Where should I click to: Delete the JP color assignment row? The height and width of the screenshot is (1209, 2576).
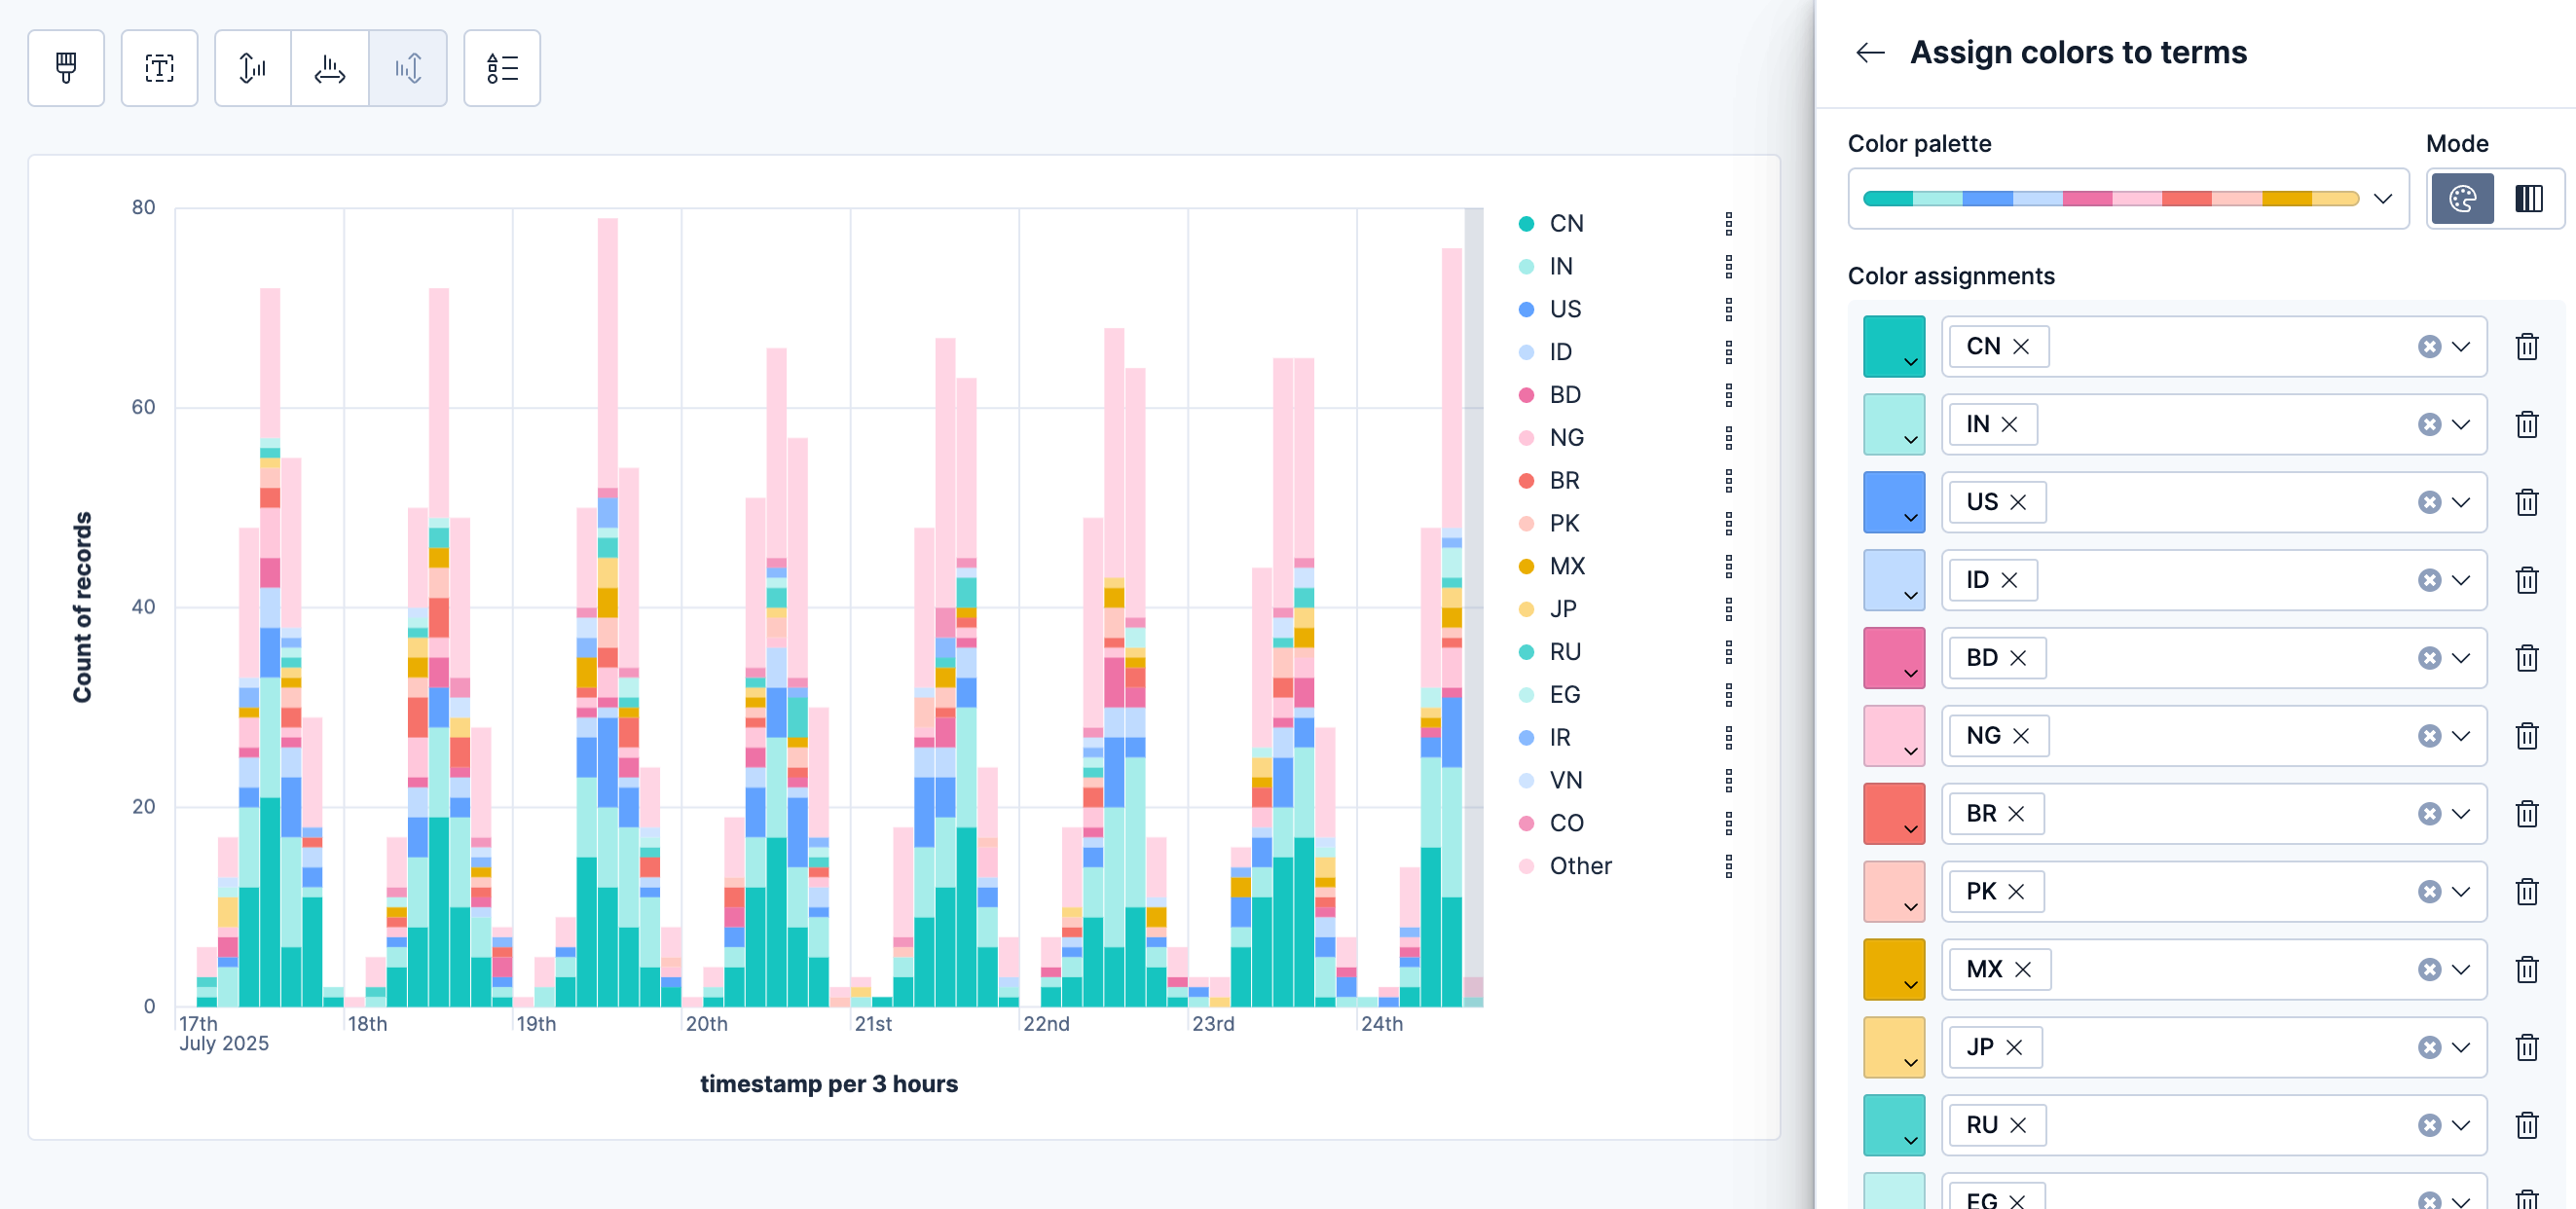click(2527, 1047)
